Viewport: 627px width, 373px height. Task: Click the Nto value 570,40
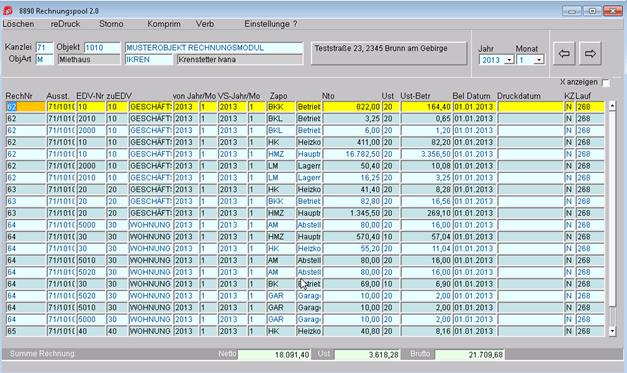[x=352, y=237]
